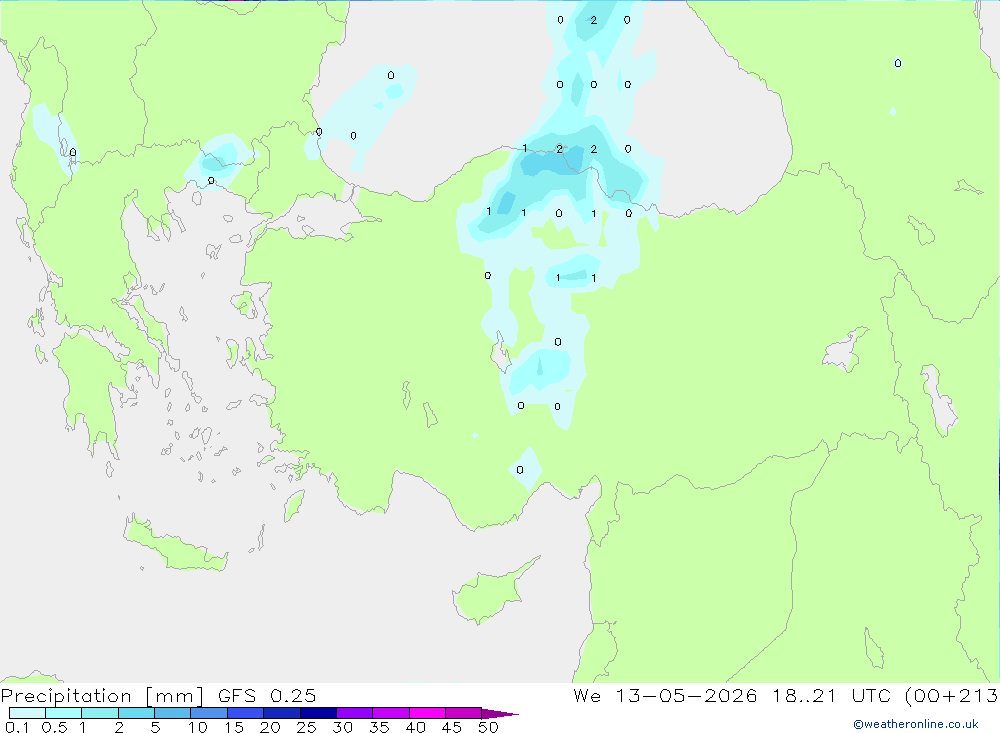Click the arrow tip beyond 50 on the legend
Screen dimensions: 1000x733
coord(501,713)
